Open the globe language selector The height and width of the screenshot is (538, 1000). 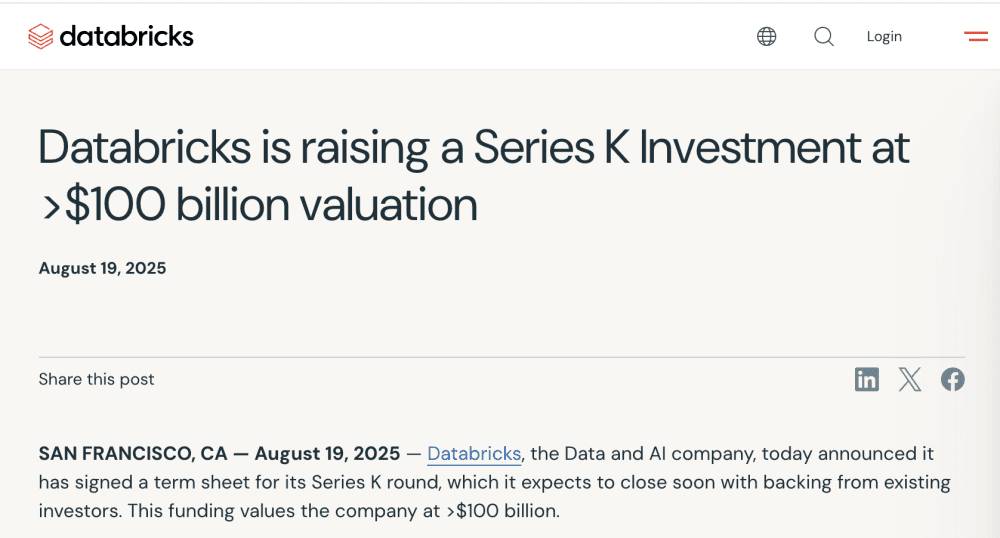click(767, 37)
